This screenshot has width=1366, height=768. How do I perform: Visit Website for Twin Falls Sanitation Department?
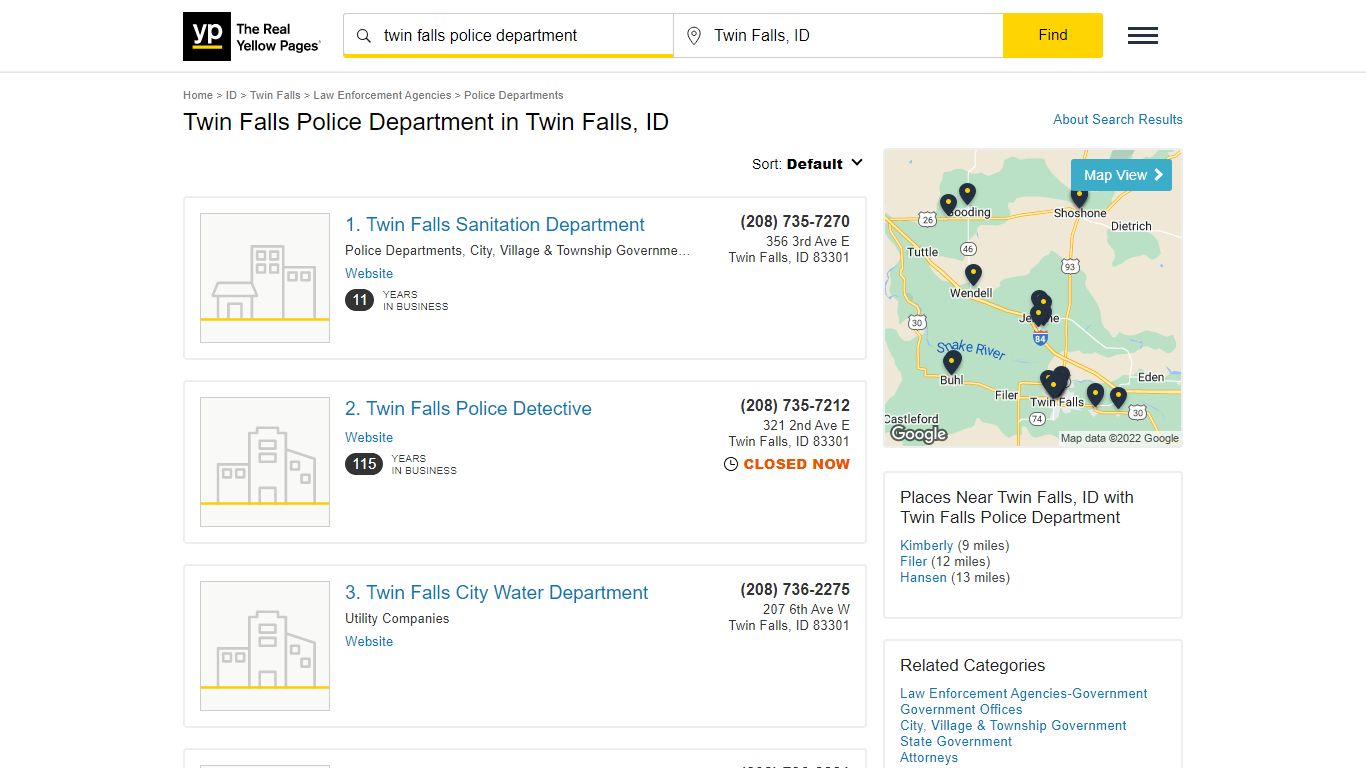point(369,273)
